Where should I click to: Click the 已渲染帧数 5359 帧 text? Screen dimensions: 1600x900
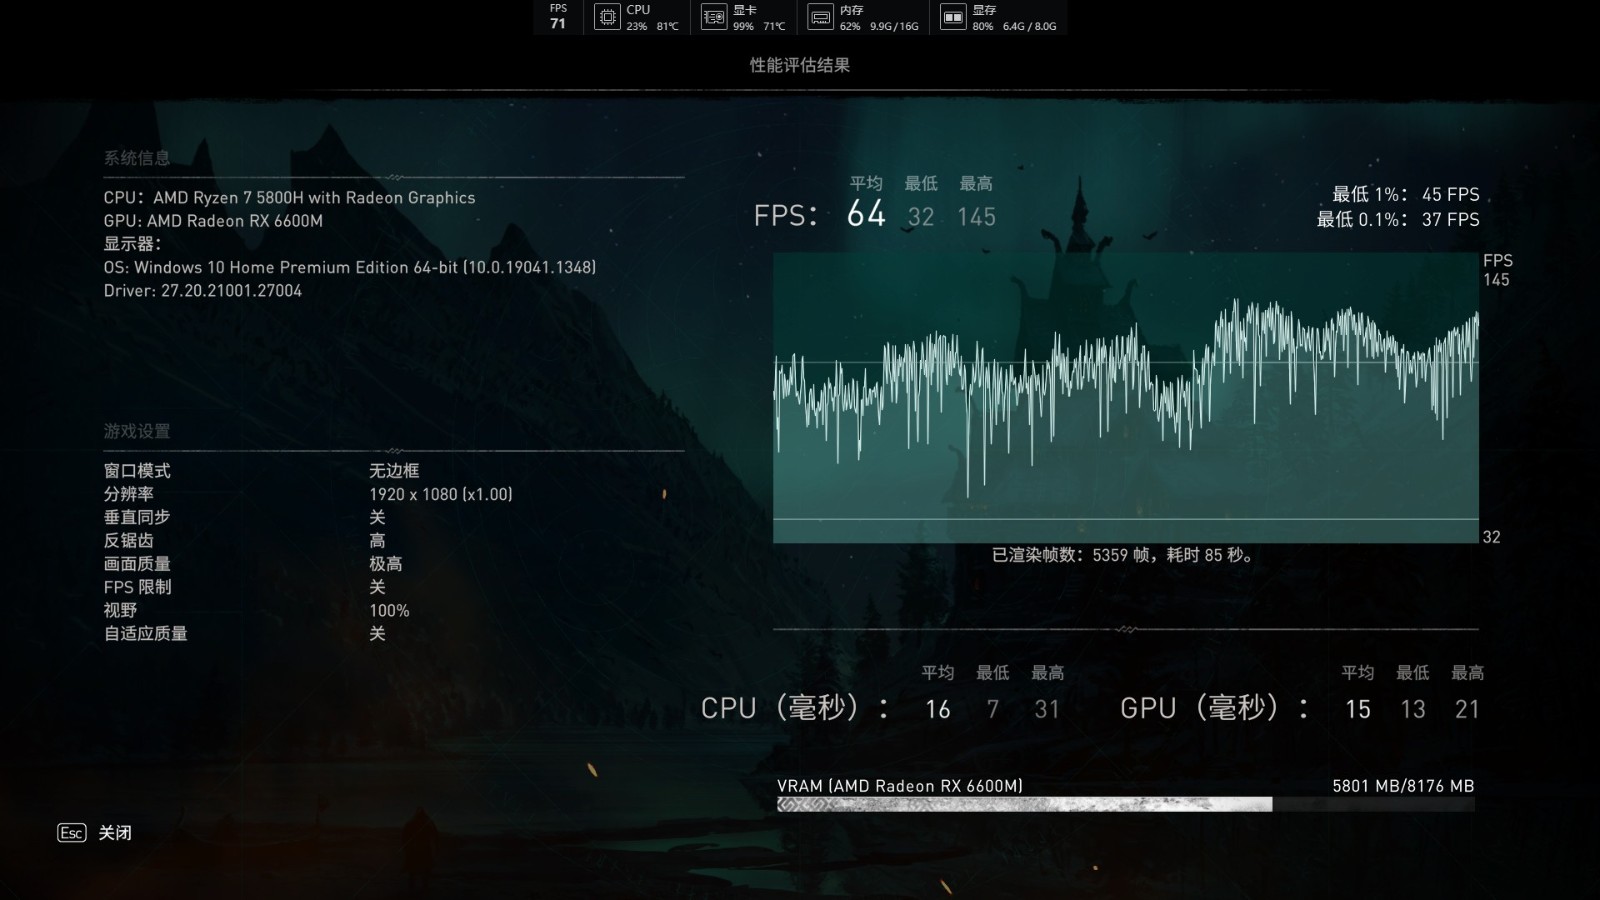(x=1123, y=555)
